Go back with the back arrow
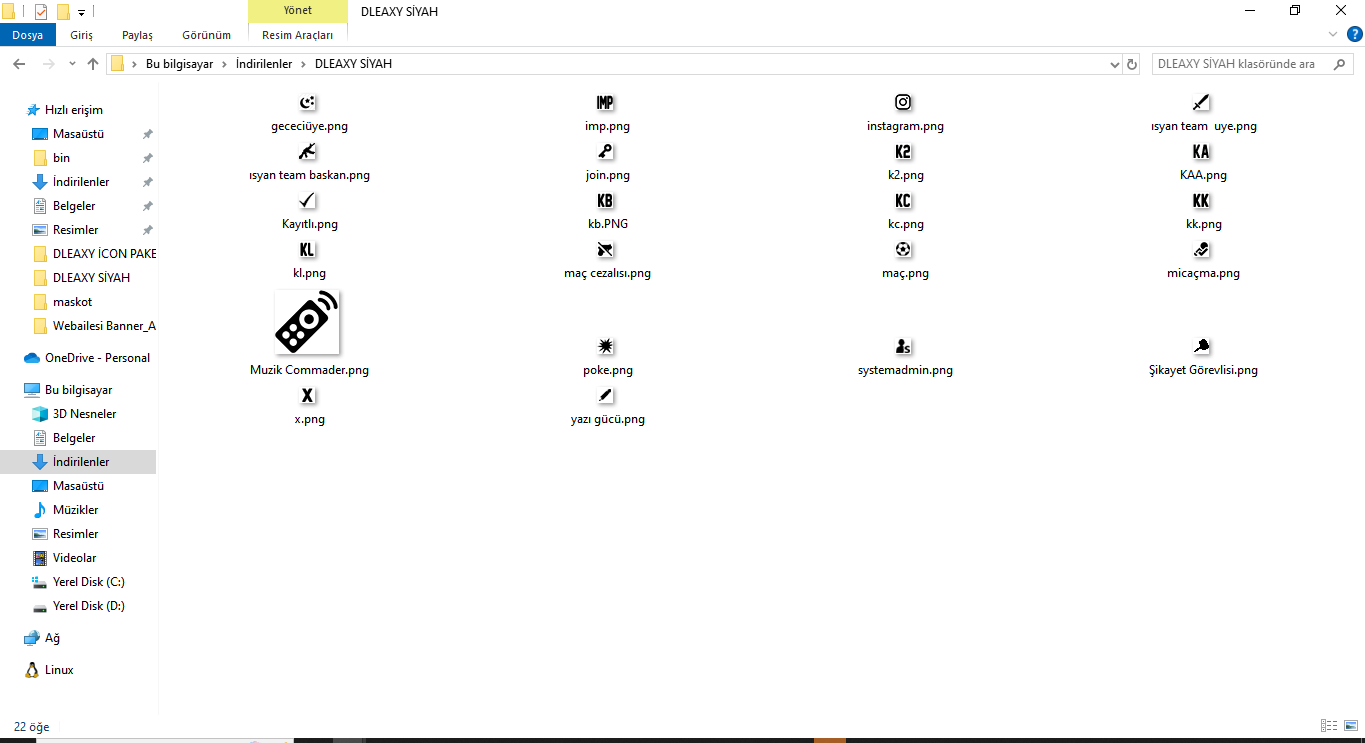This screenshot has height=743, width=1365. [19, 64]
